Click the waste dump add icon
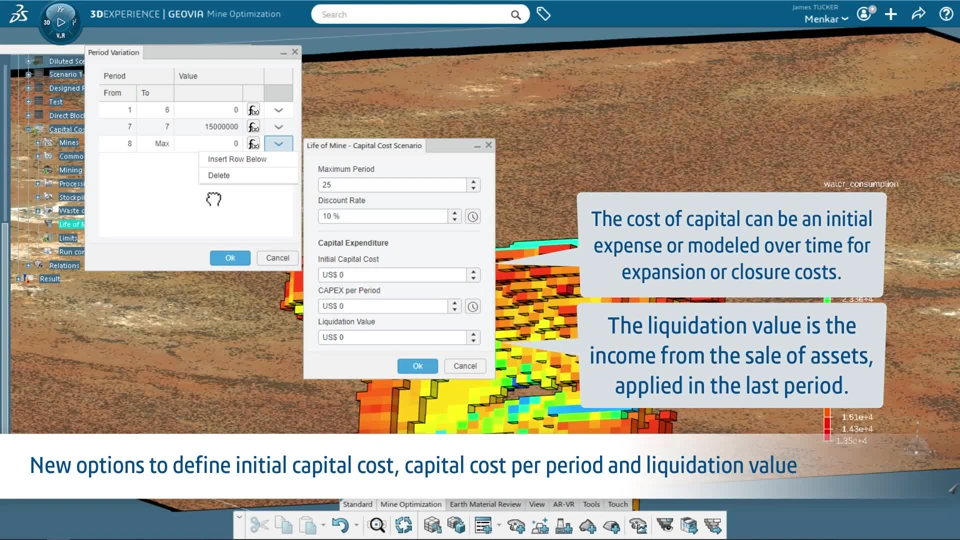Viewport: 960px width, 540px height. 611,525
